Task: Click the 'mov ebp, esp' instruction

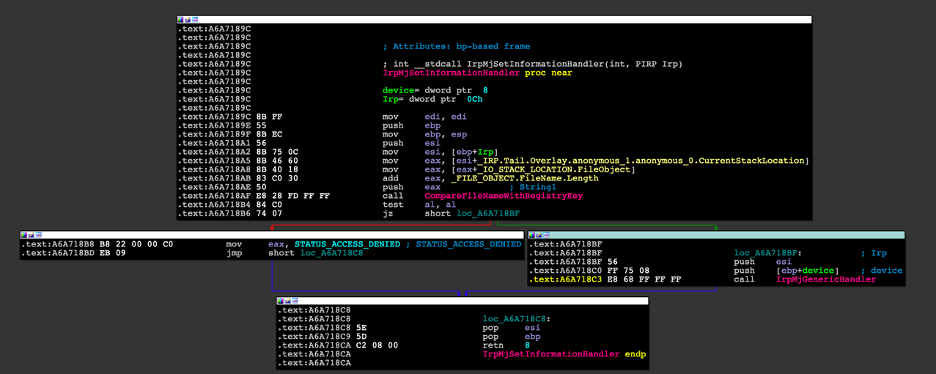Action: point(425,135)
